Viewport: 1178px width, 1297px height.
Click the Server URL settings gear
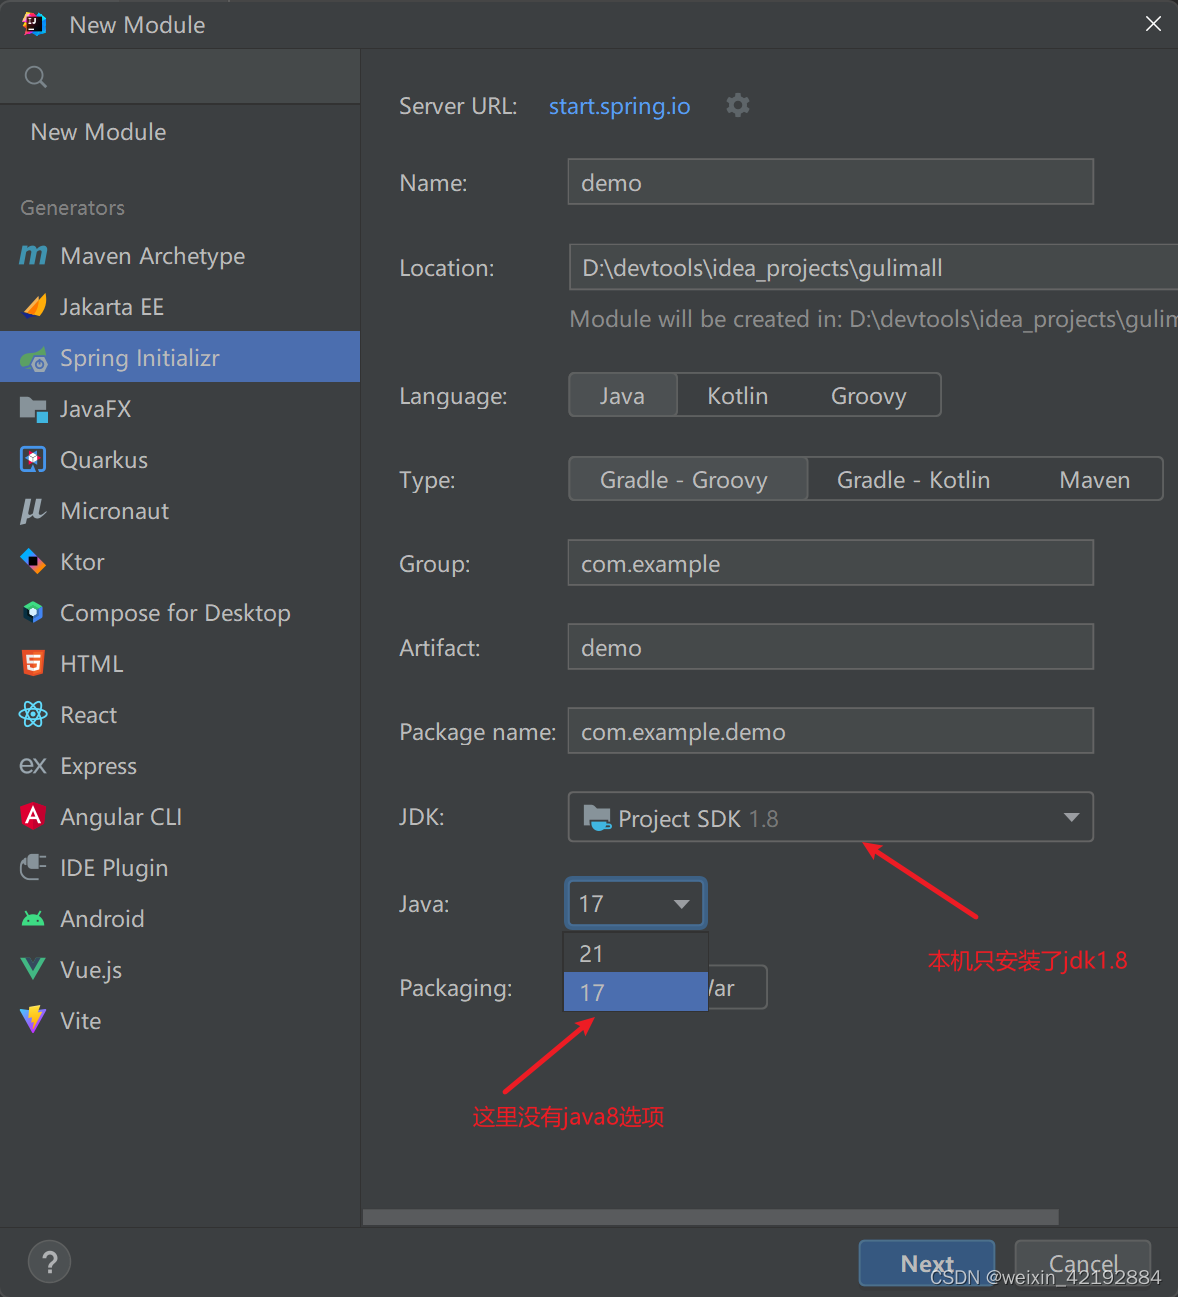point(737,105)
